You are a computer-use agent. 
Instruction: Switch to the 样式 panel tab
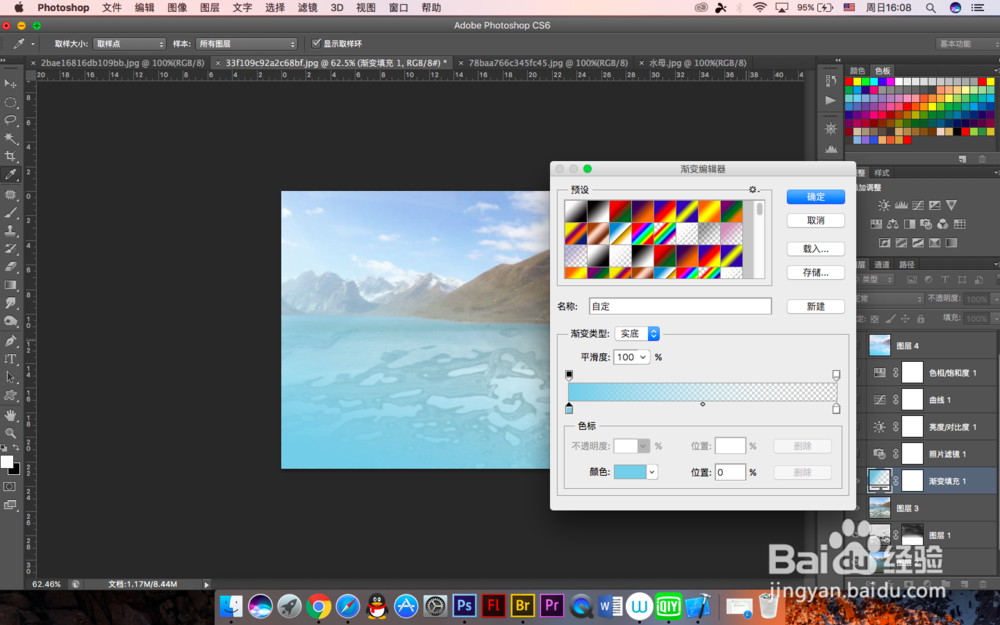[x=882, y=173]
